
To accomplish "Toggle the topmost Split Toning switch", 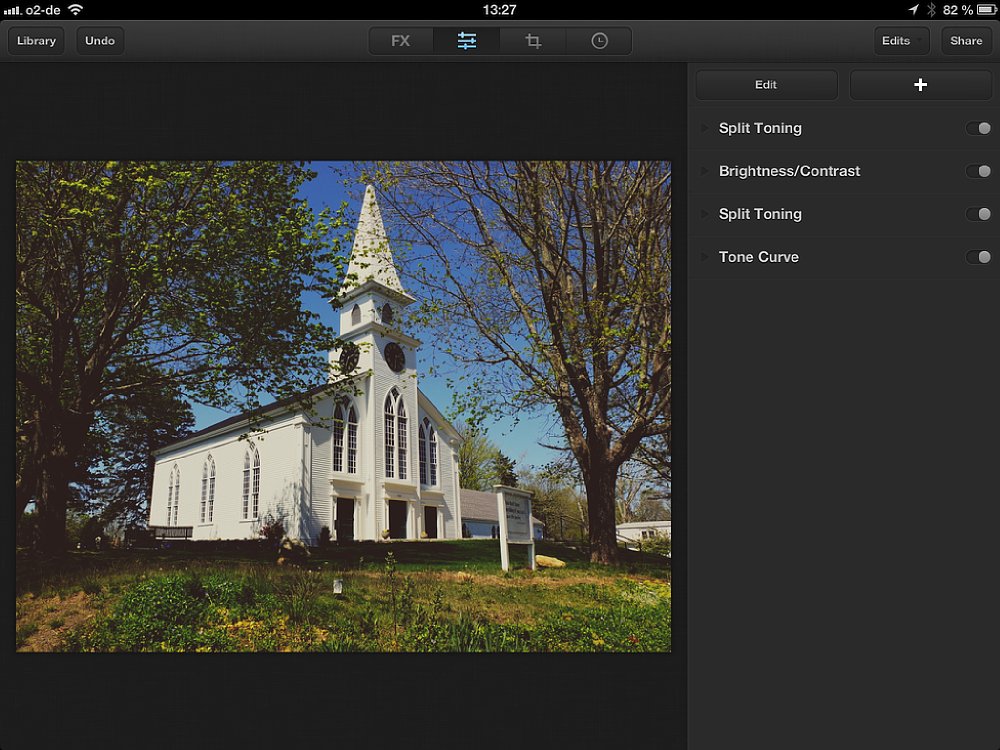I will pos(978,128).
